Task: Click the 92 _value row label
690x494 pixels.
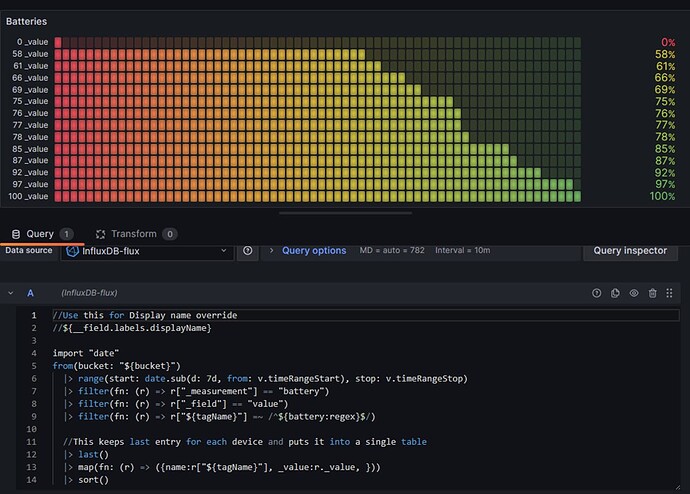Action: tap(30, 172)
